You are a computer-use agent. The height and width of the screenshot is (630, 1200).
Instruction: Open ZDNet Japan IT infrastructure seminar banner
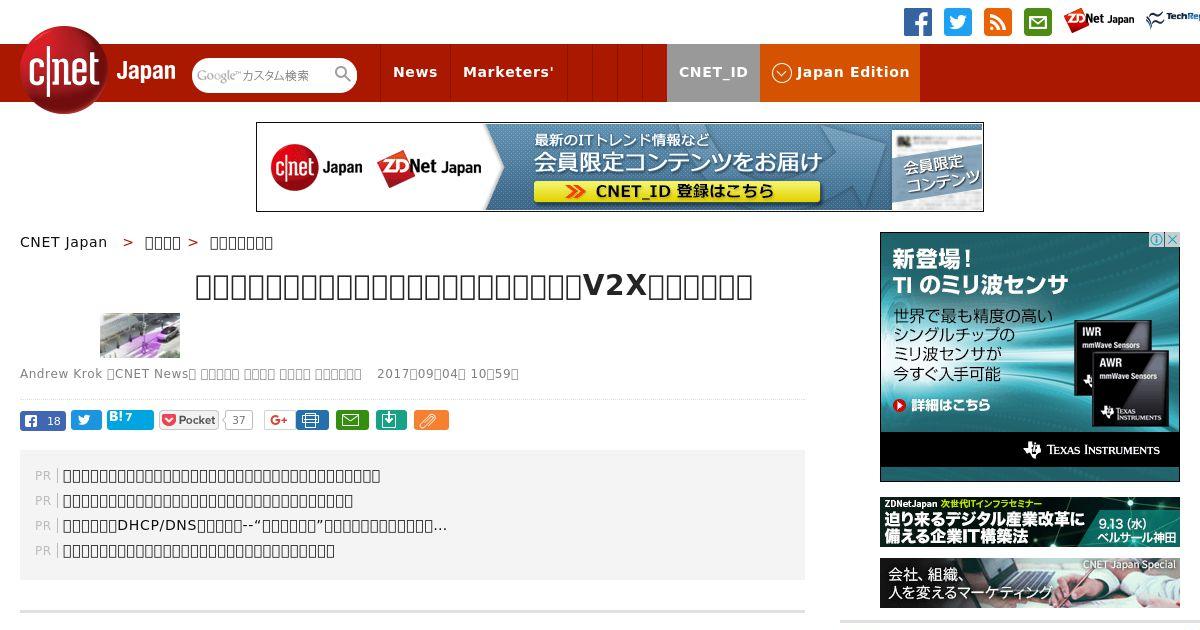(1030, 522)
